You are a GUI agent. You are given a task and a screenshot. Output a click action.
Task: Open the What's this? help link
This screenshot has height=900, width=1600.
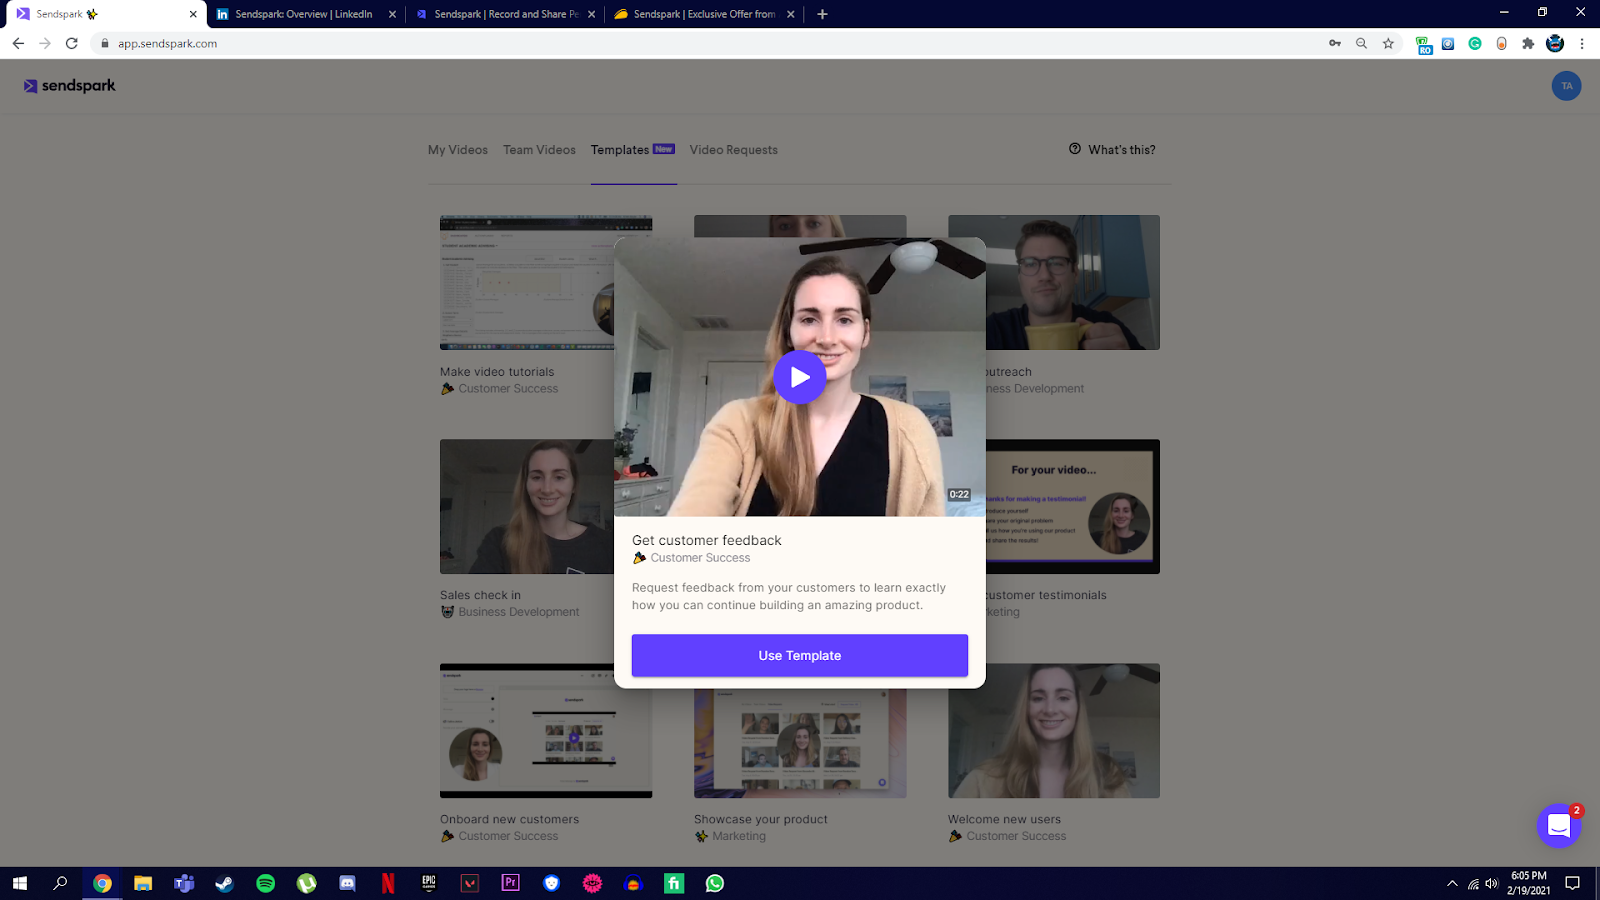click(1112, 150)
